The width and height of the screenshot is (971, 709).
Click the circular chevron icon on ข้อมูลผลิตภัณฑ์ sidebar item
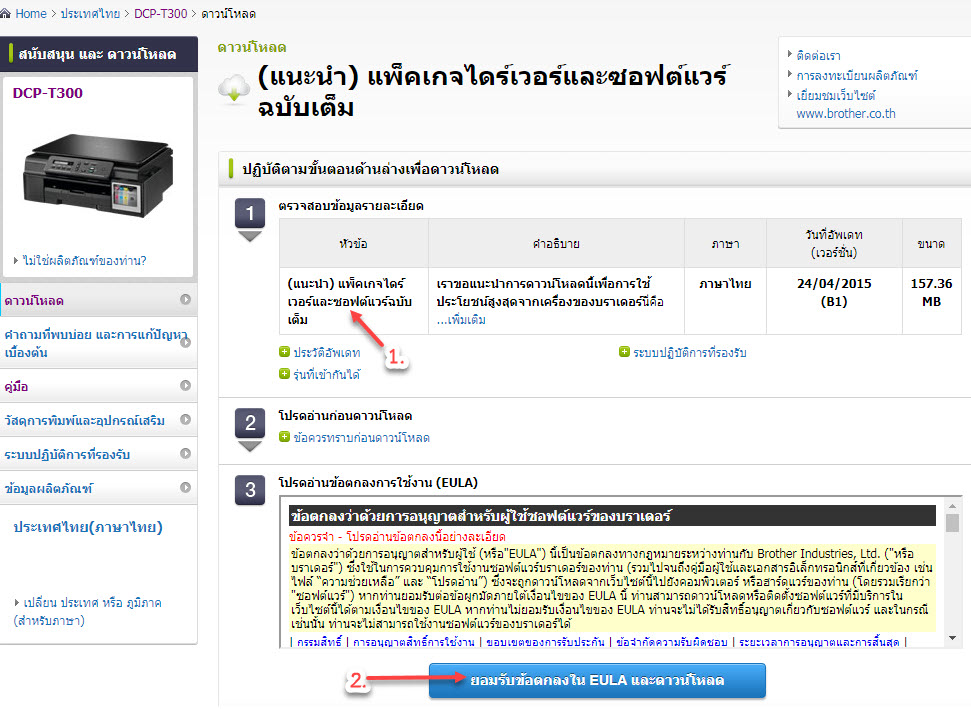click(x=185, y=488)
